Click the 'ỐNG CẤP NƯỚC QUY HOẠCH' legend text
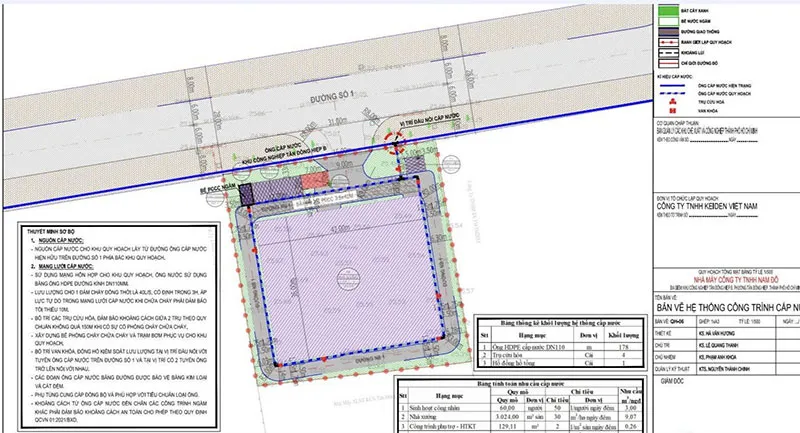The width and height of the screenshot is (800, 433). coord(724,94)
